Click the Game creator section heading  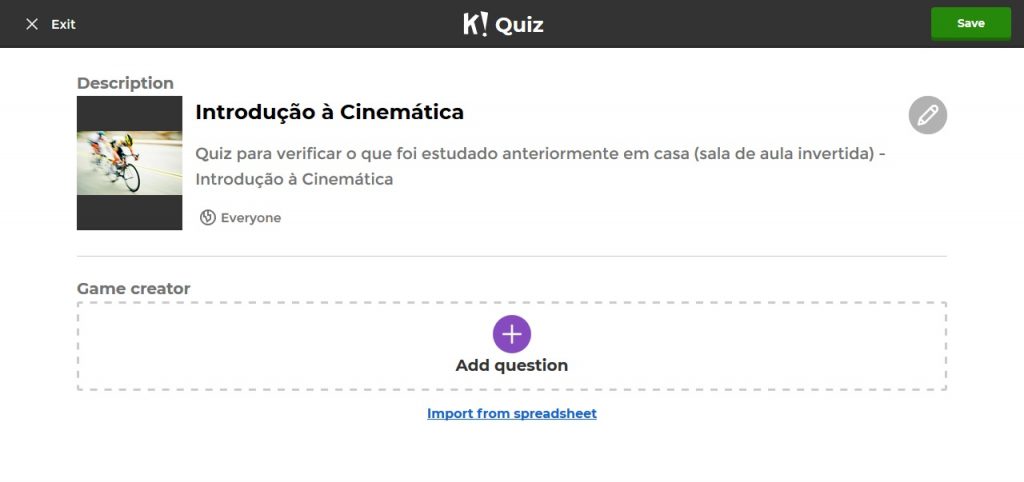(x=133, y=289)
